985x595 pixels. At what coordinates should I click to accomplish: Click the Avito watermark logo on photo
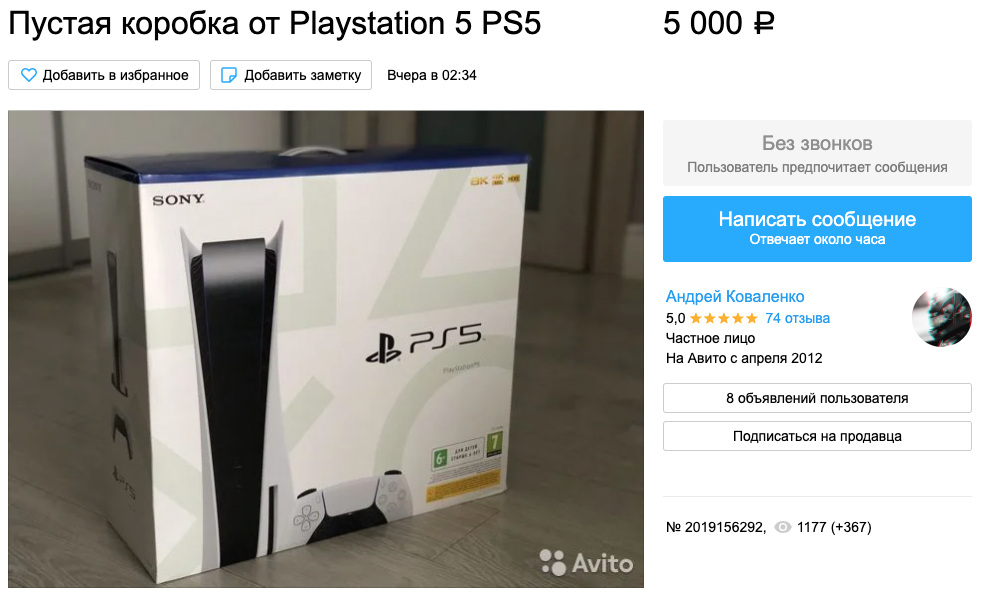[586, 562]
